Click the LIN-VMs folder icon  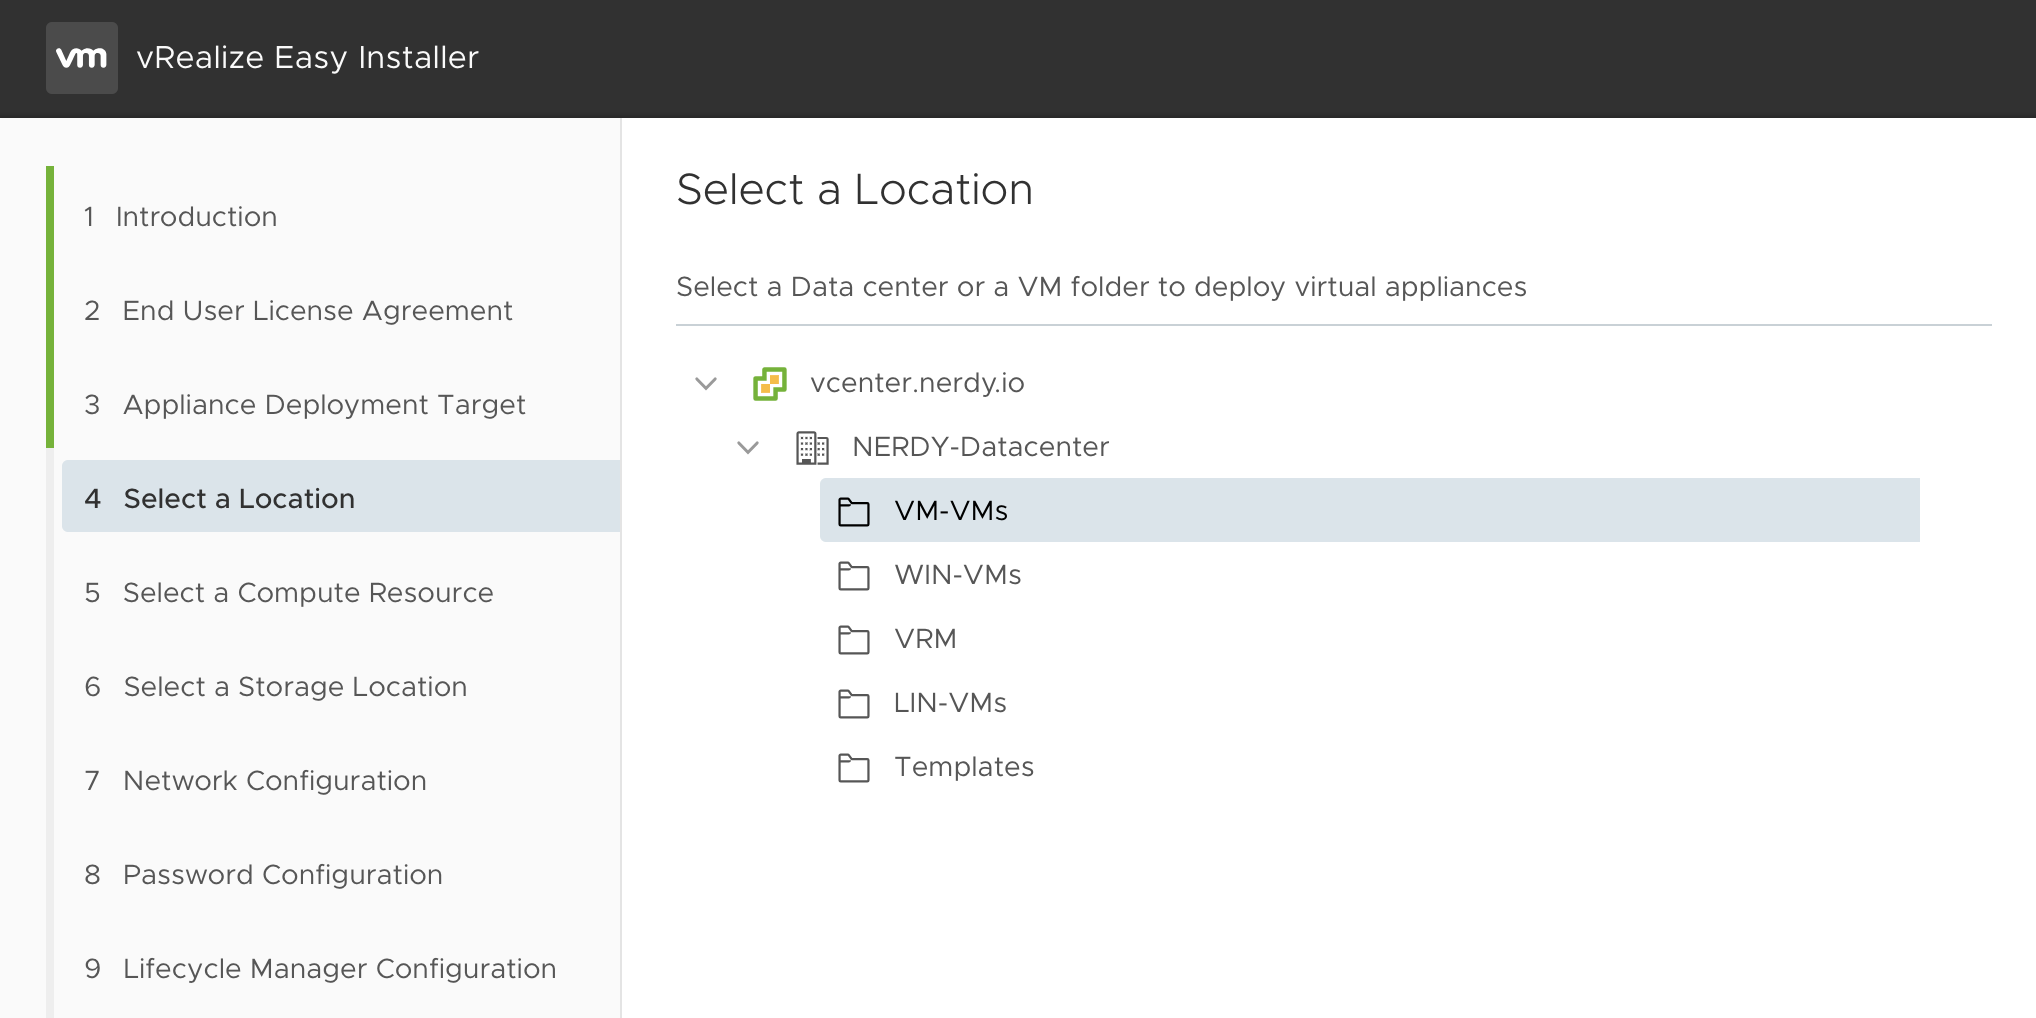854,703
